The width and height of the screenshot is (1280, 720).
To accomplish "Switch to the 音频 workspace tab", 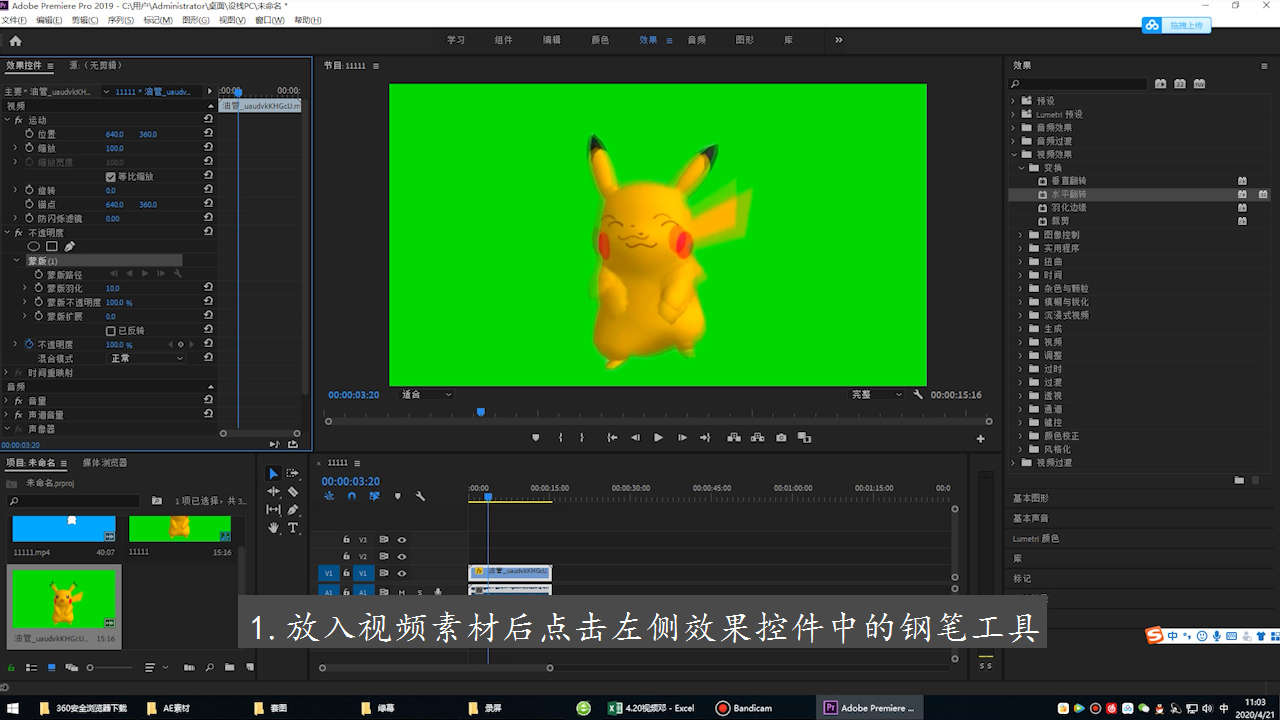I will tap(697, 40).
